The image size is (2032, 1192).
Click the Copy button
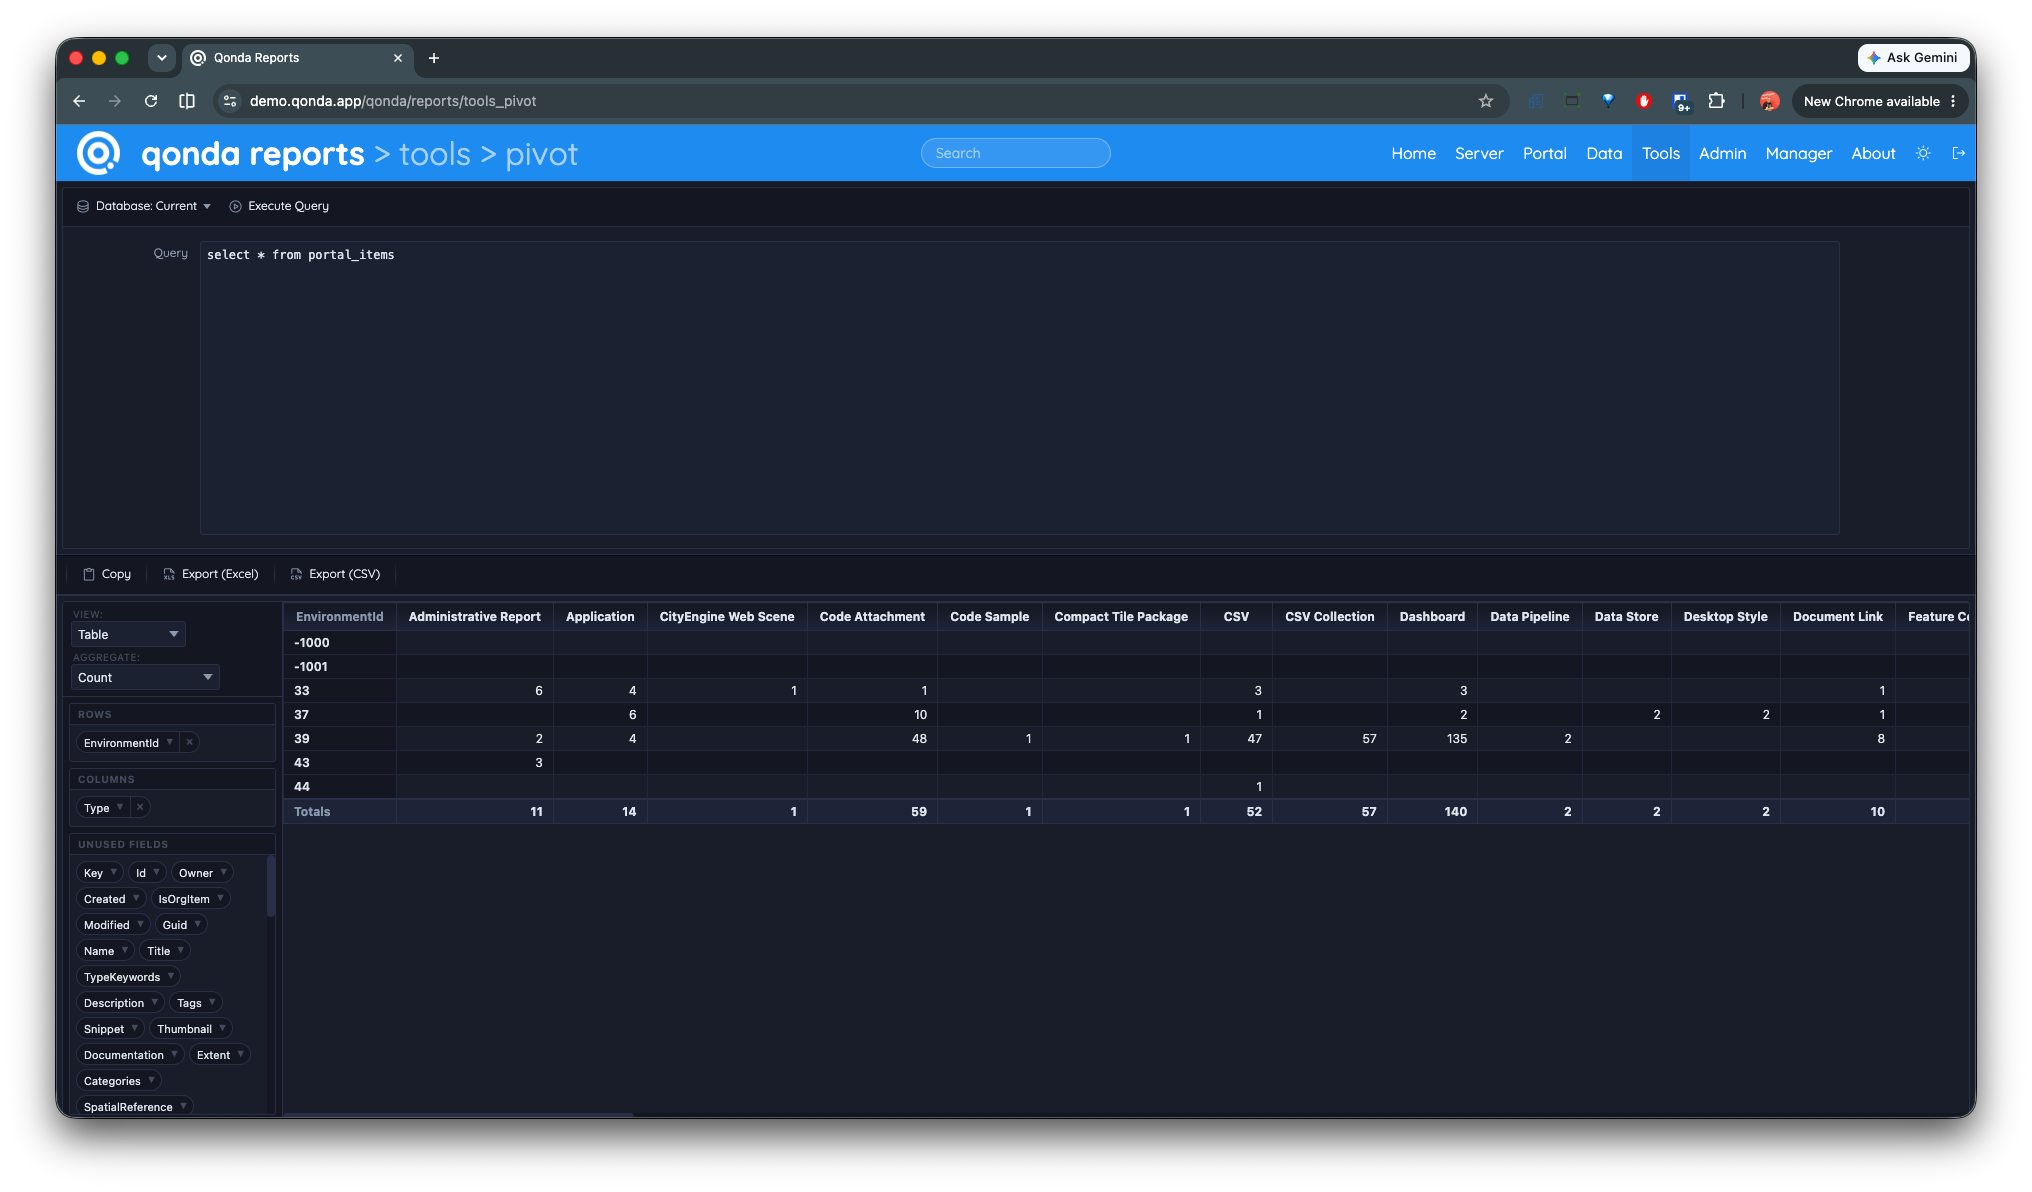pos(107,574)
